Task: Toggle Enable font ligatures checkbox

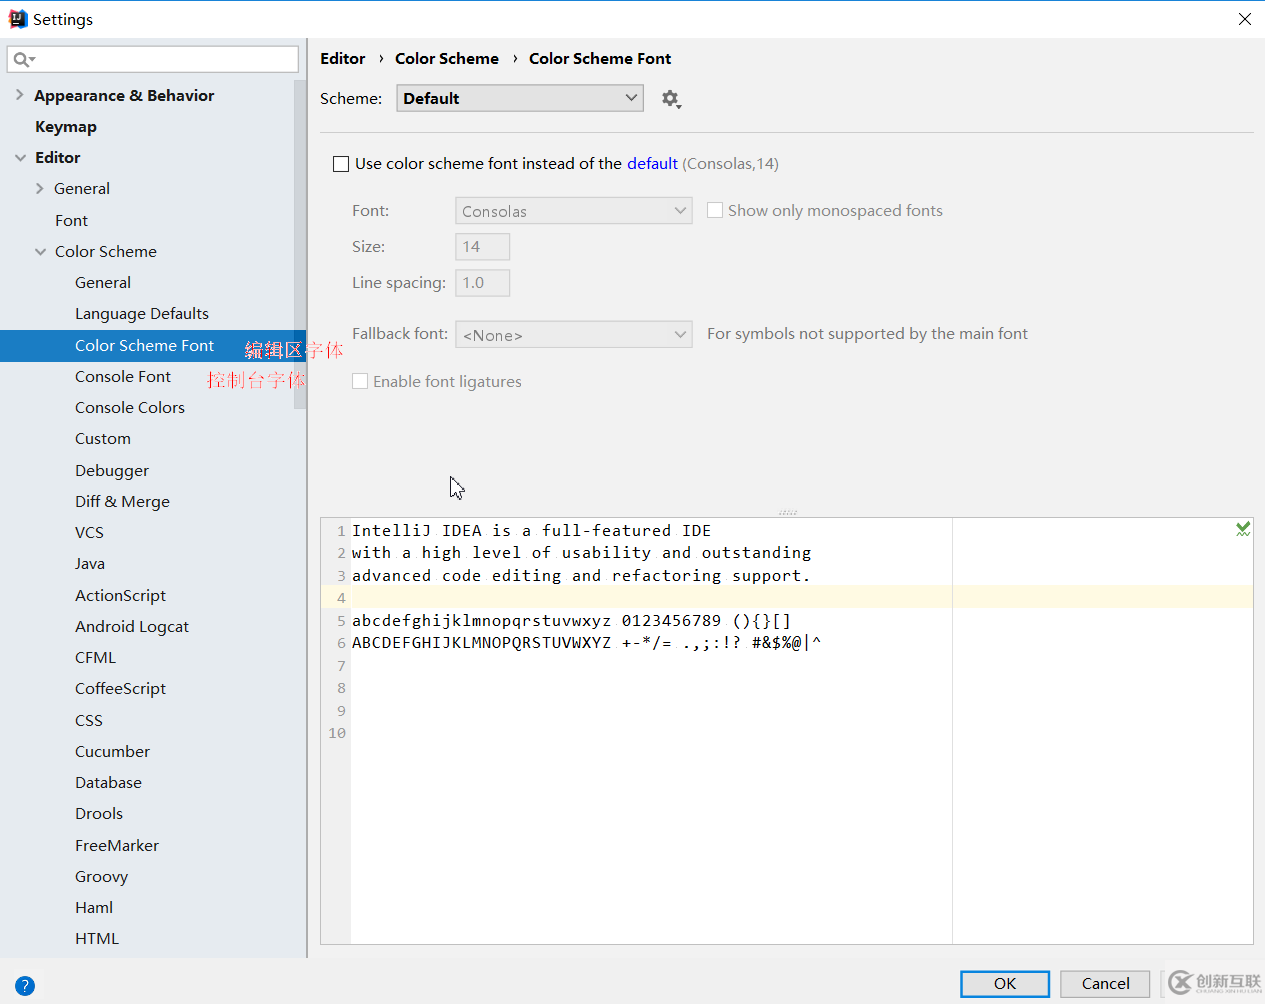Action: [360, 382]
